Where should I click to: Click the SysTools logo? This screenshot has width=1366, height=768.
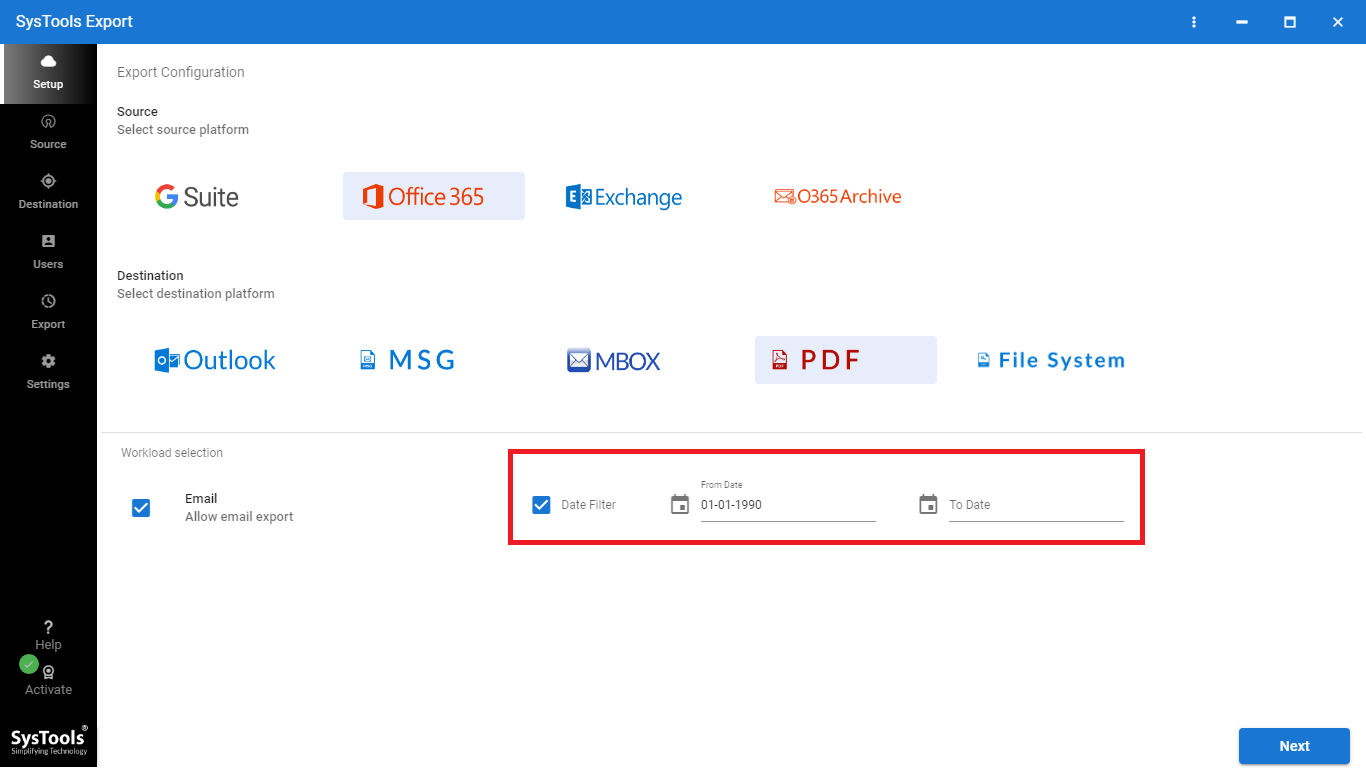click(x=49, y=740)
